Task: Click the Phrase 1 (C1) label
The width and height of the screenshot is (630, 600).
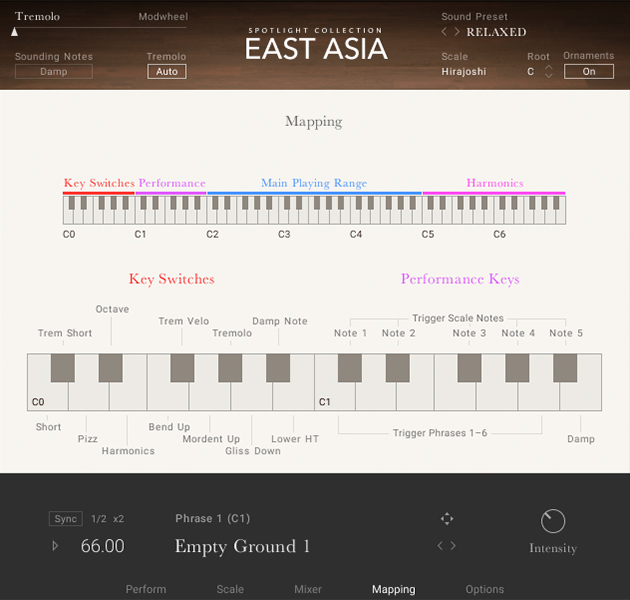Action: (x=213, y=518)
